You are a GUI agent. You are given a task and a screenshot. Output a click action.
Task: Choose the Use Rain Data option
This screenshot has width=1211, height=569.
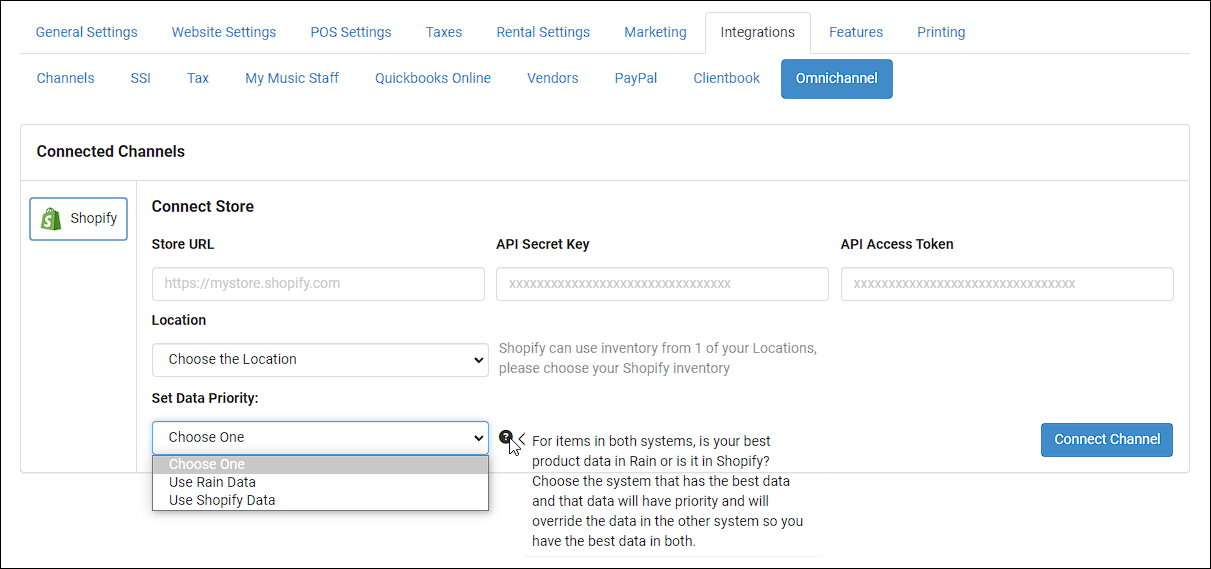click(320, 482)
